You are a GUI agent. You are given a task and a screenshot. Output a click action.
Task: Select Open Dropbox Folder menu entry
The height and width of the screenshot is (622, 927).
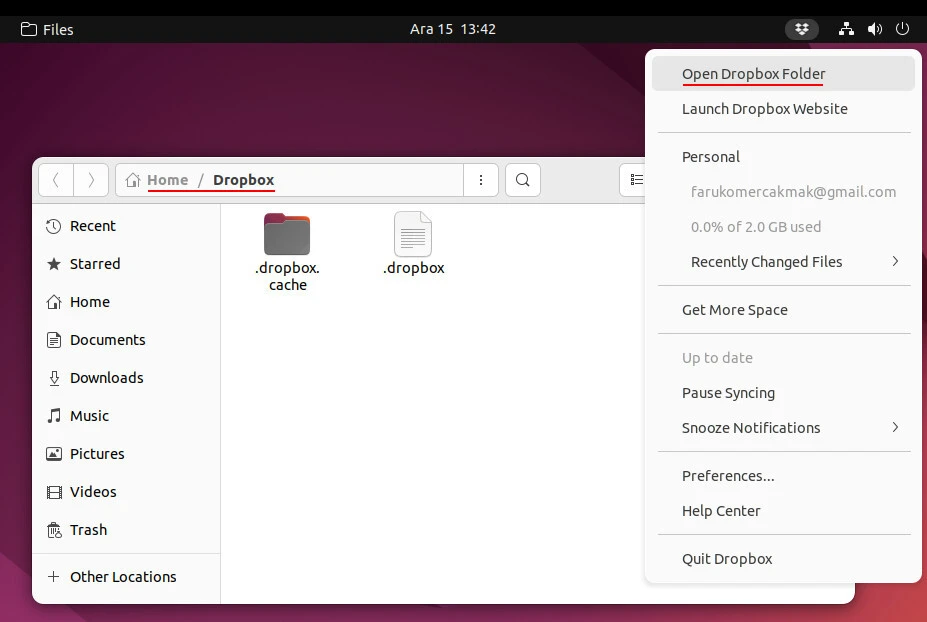pos(753,74)
